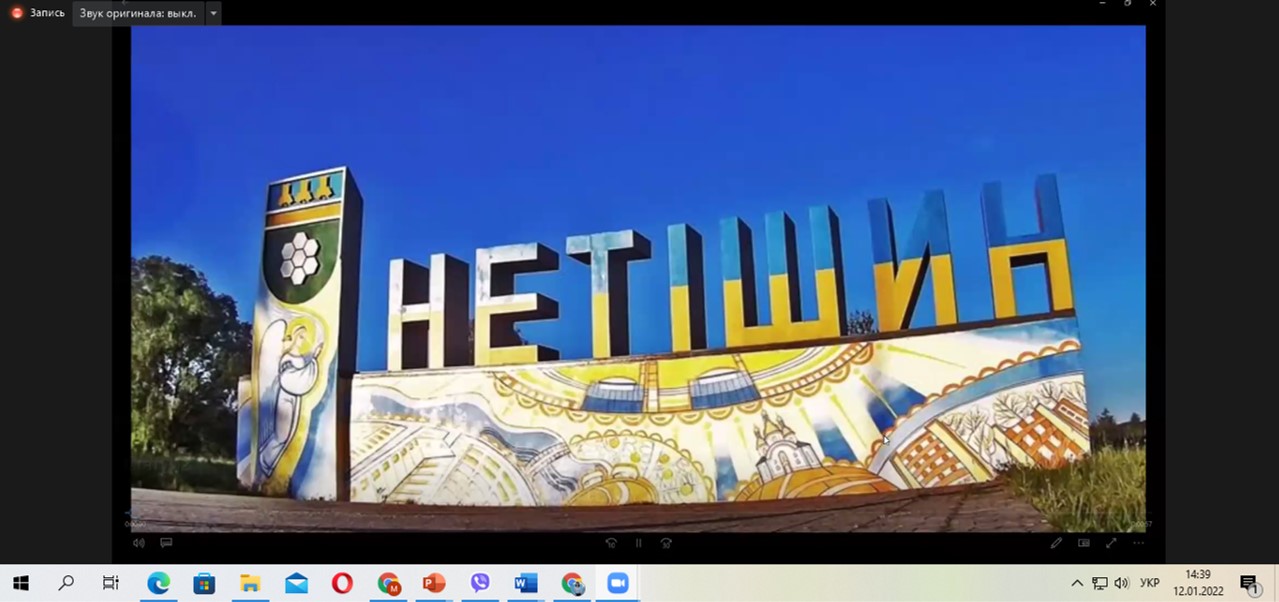1279x602 pixels.
Task: Click the video seek progress bar
Action: [x=638, y=516]
